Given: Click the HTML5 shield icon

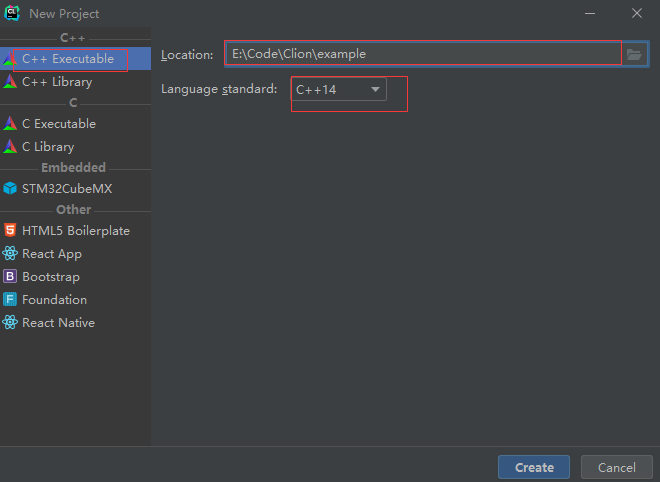Looking at the screenshot, I should click(10, 230).
